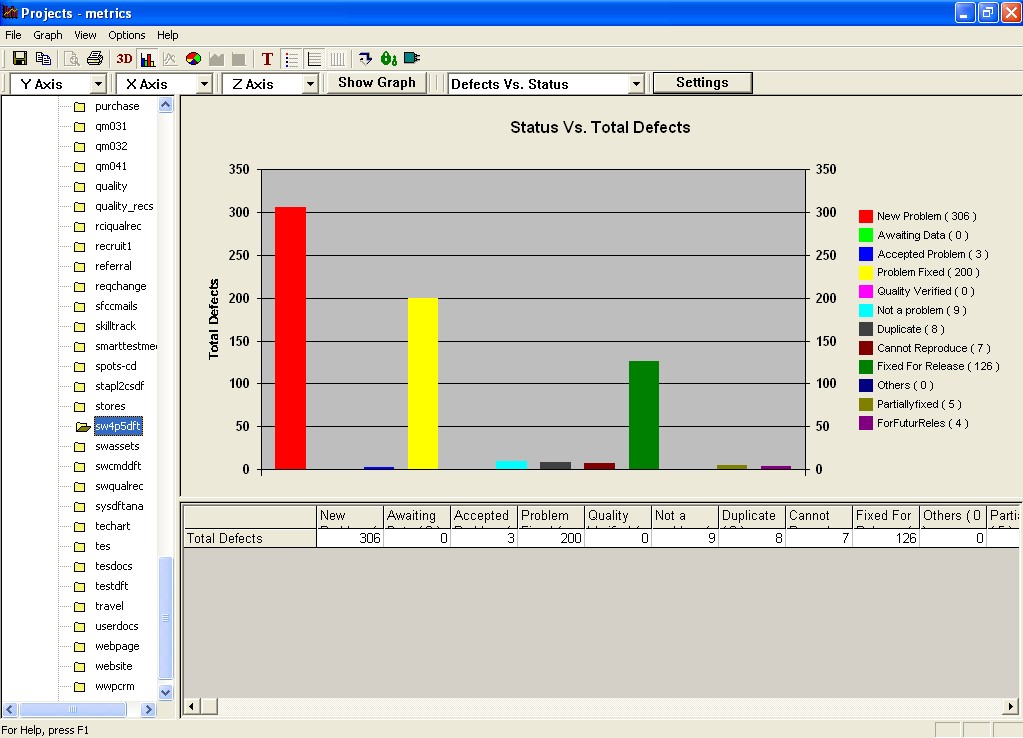Screen dimensions: 1023x738
Task: Click the Print icon
Action: (95, 59)
